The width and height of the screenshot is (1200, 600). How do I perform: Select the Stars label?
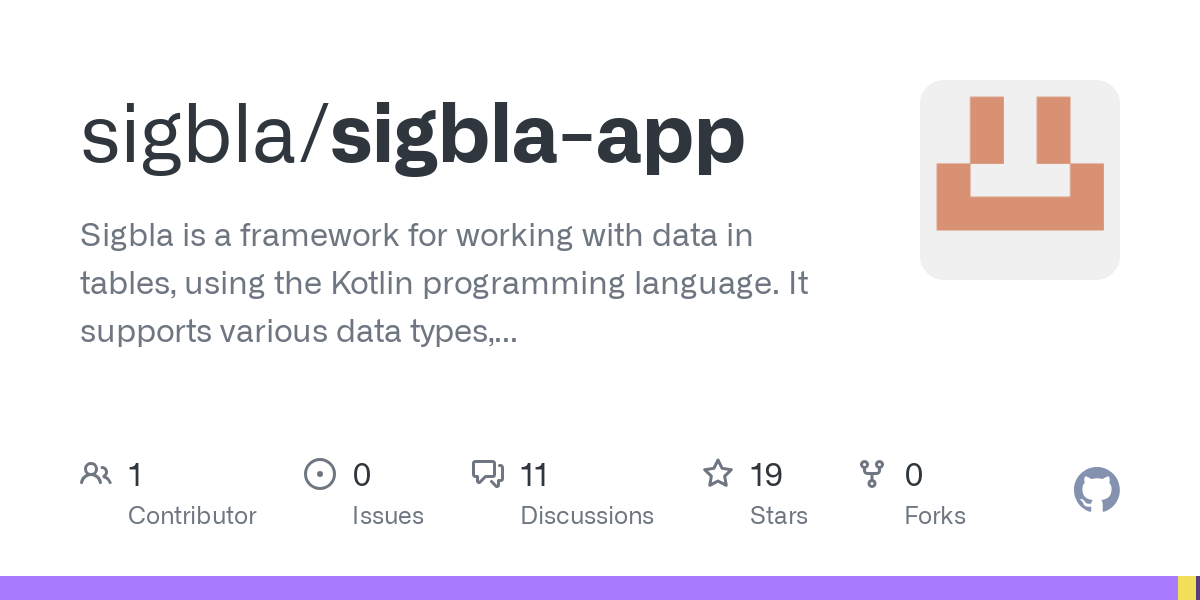tap(778, 516)
